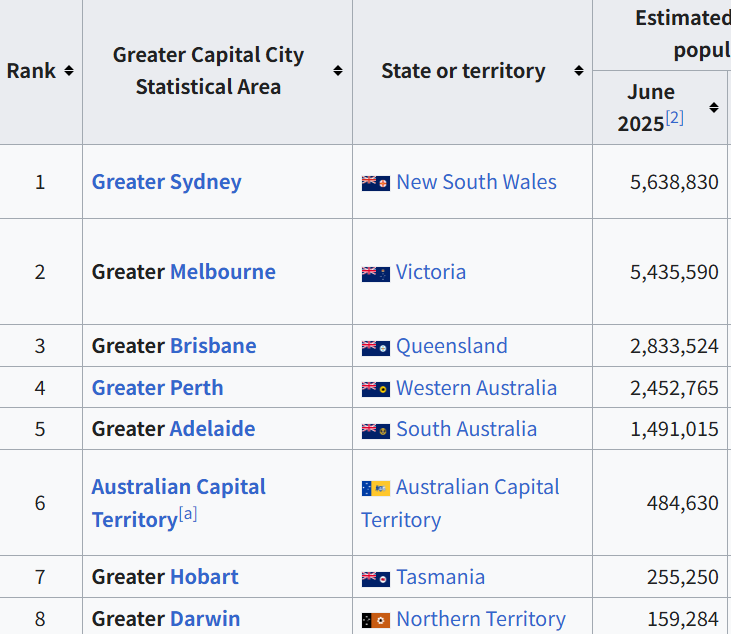Viewport: 731px width, 634px height.
Task: Open the Victoria state link
Action: [x=431, y=272]
